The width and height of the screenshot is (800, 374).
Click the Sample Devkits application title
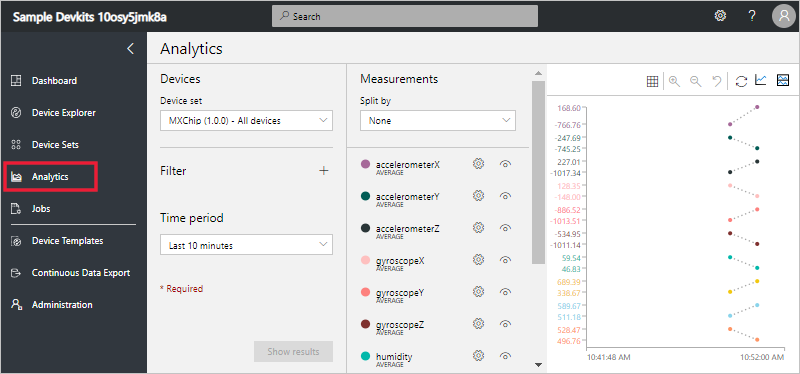90,17
